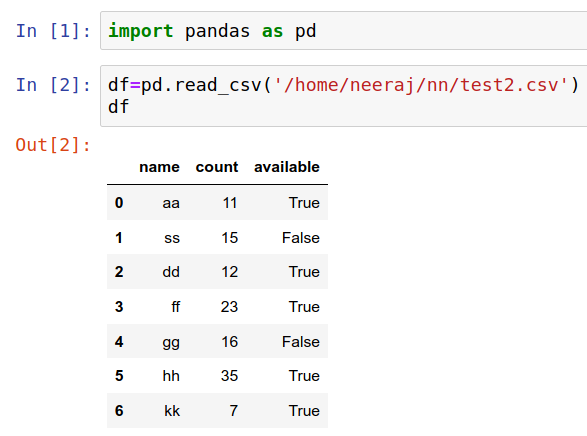
Task: Select the In [1] prompt label
Action: 53,31
